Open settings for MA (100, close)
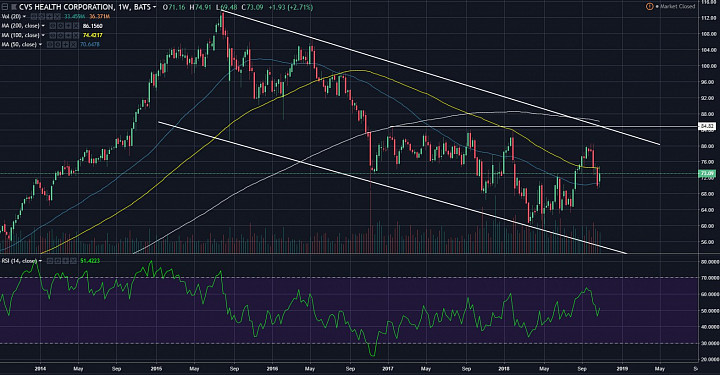Image resolution: width=720 pixels, height=375 pixels. (x=60, y=35)
